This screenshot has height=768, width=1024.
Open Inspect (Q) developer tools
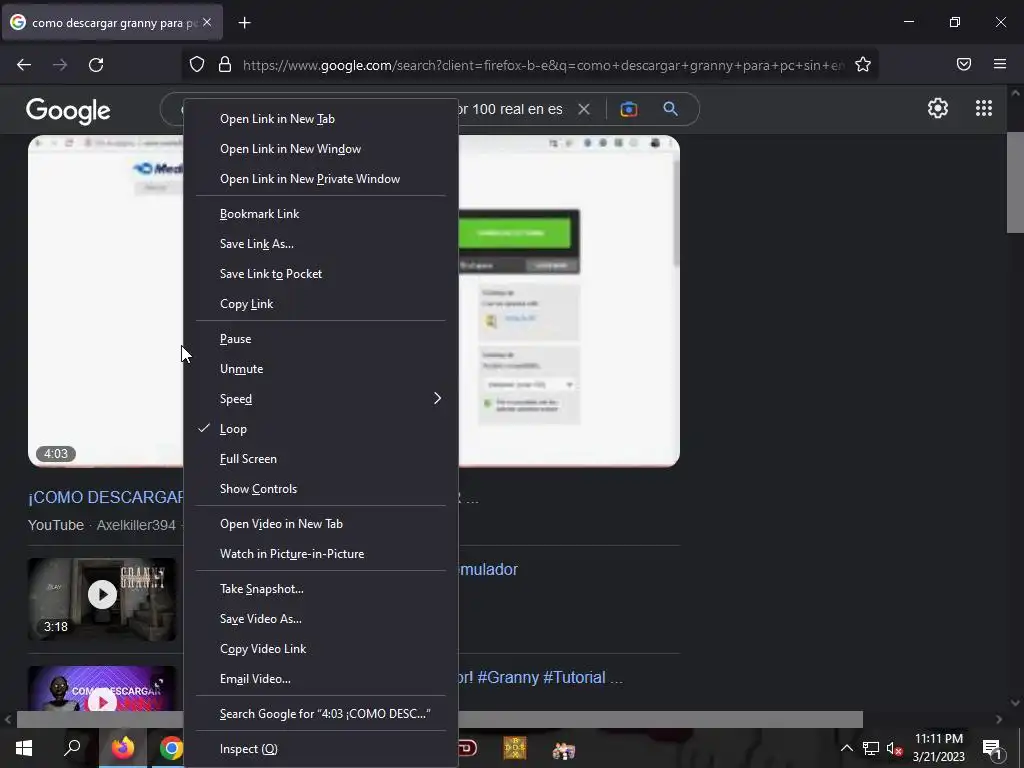tap(321, 749)
